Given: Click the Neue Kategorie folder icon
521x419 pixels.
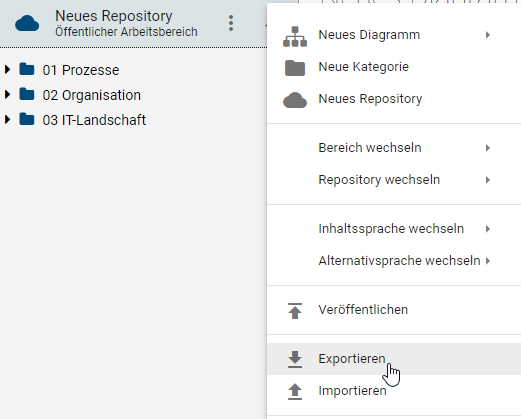Looking at the screenshot, I should point(295,68).
